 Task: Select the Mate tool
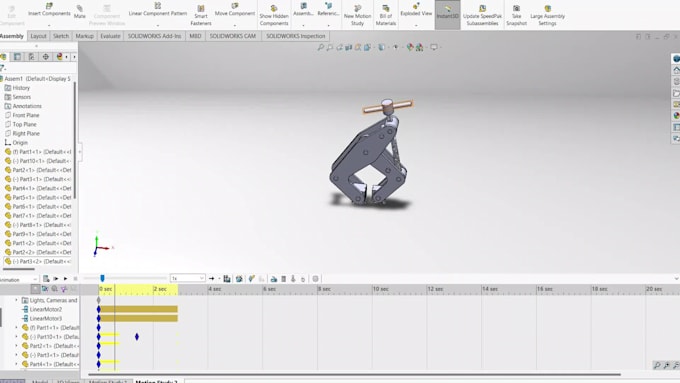(80, 12)
